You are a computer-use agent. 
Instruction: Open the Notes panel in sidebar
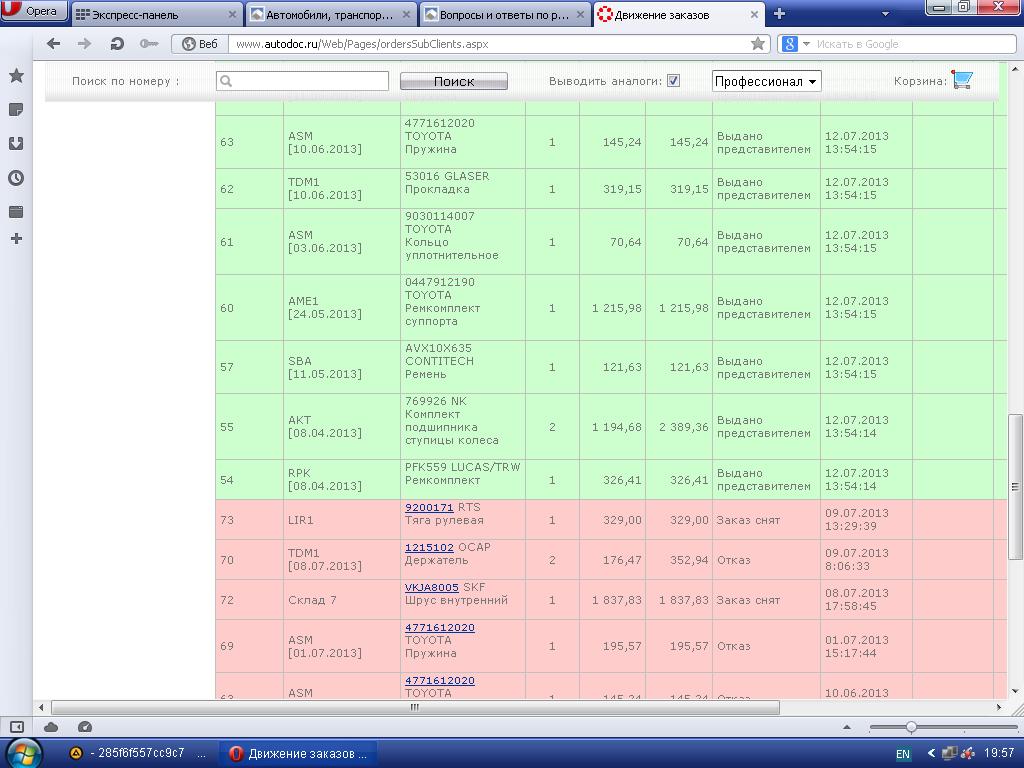tap(16, 110)
